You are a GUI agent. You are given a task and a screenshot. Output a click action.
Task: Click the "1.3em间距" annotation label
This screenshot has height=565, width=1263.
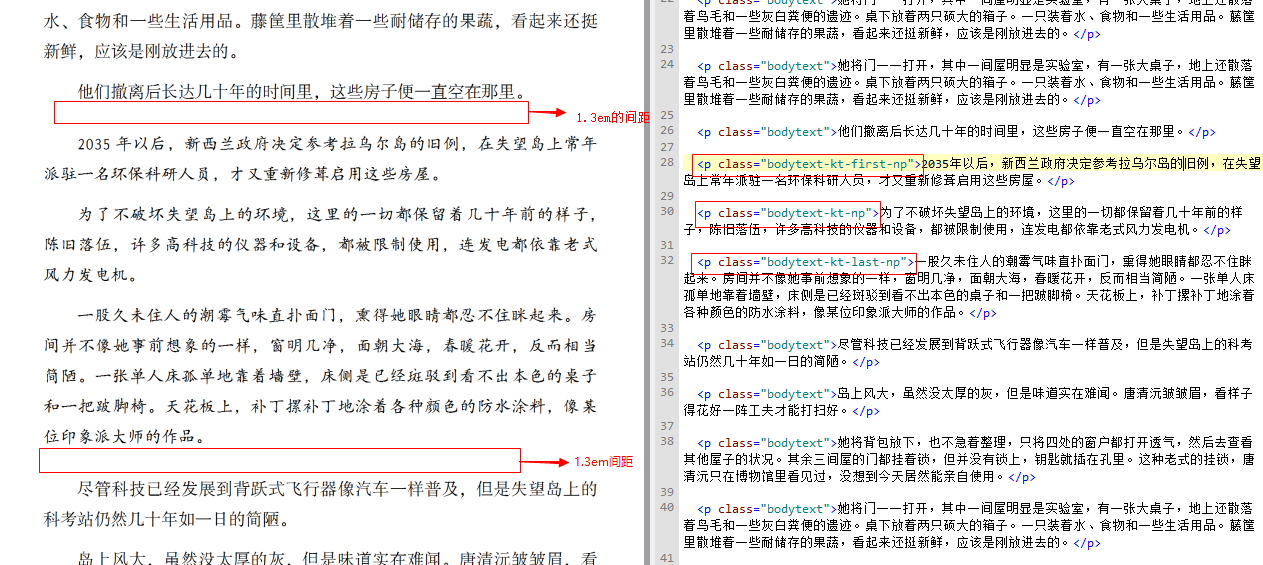coord(603,462)
